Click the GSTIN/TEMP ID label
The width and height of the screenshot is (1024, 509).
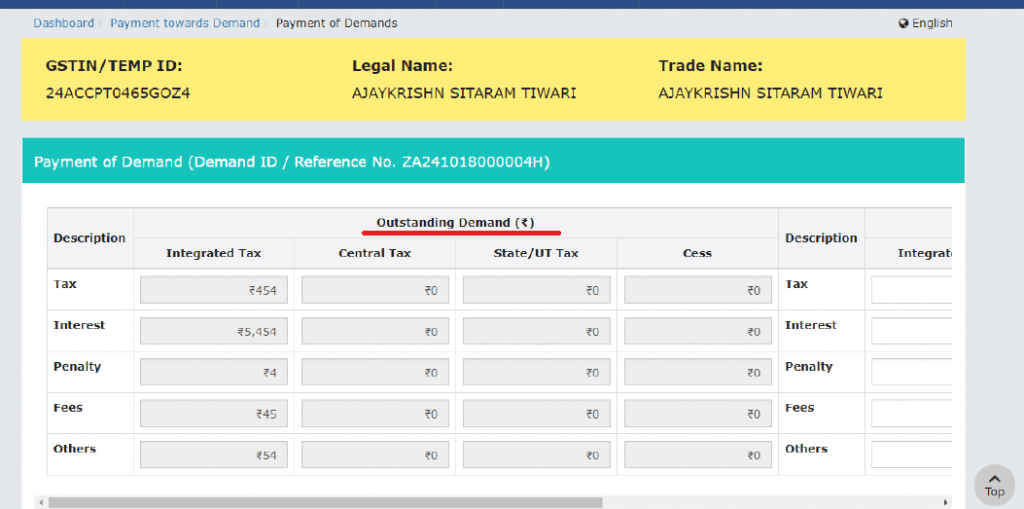(x=114, y=66)
